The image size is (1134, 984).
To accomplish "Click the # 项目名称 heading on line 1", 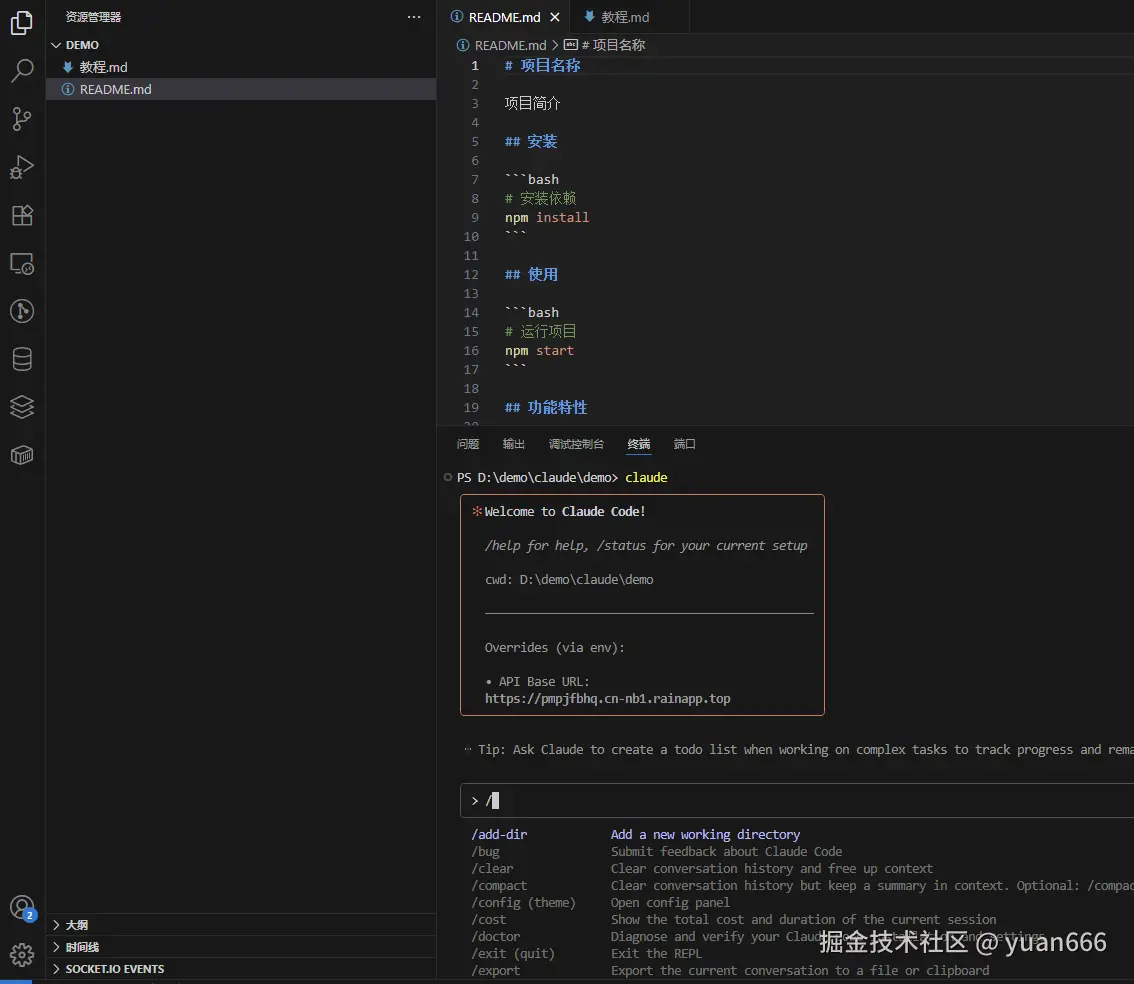I will tap(542, 66).
